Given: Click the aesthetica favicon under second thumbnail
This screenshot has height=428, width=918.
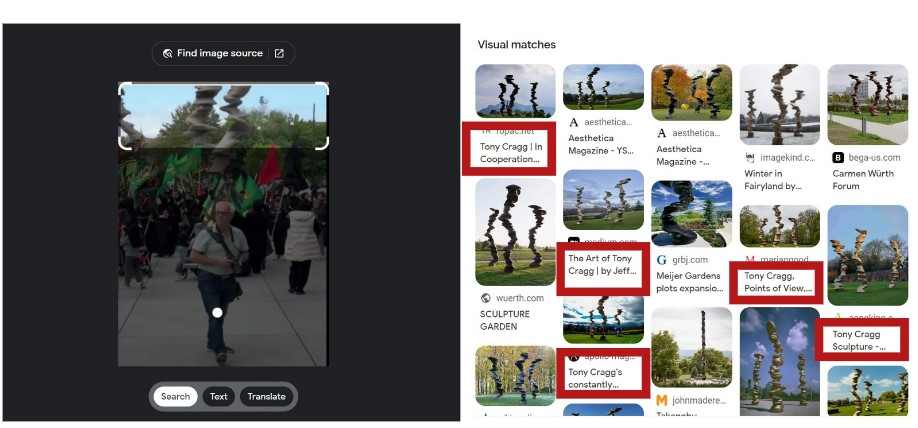Looking at the screenshot, I should 574,122.
